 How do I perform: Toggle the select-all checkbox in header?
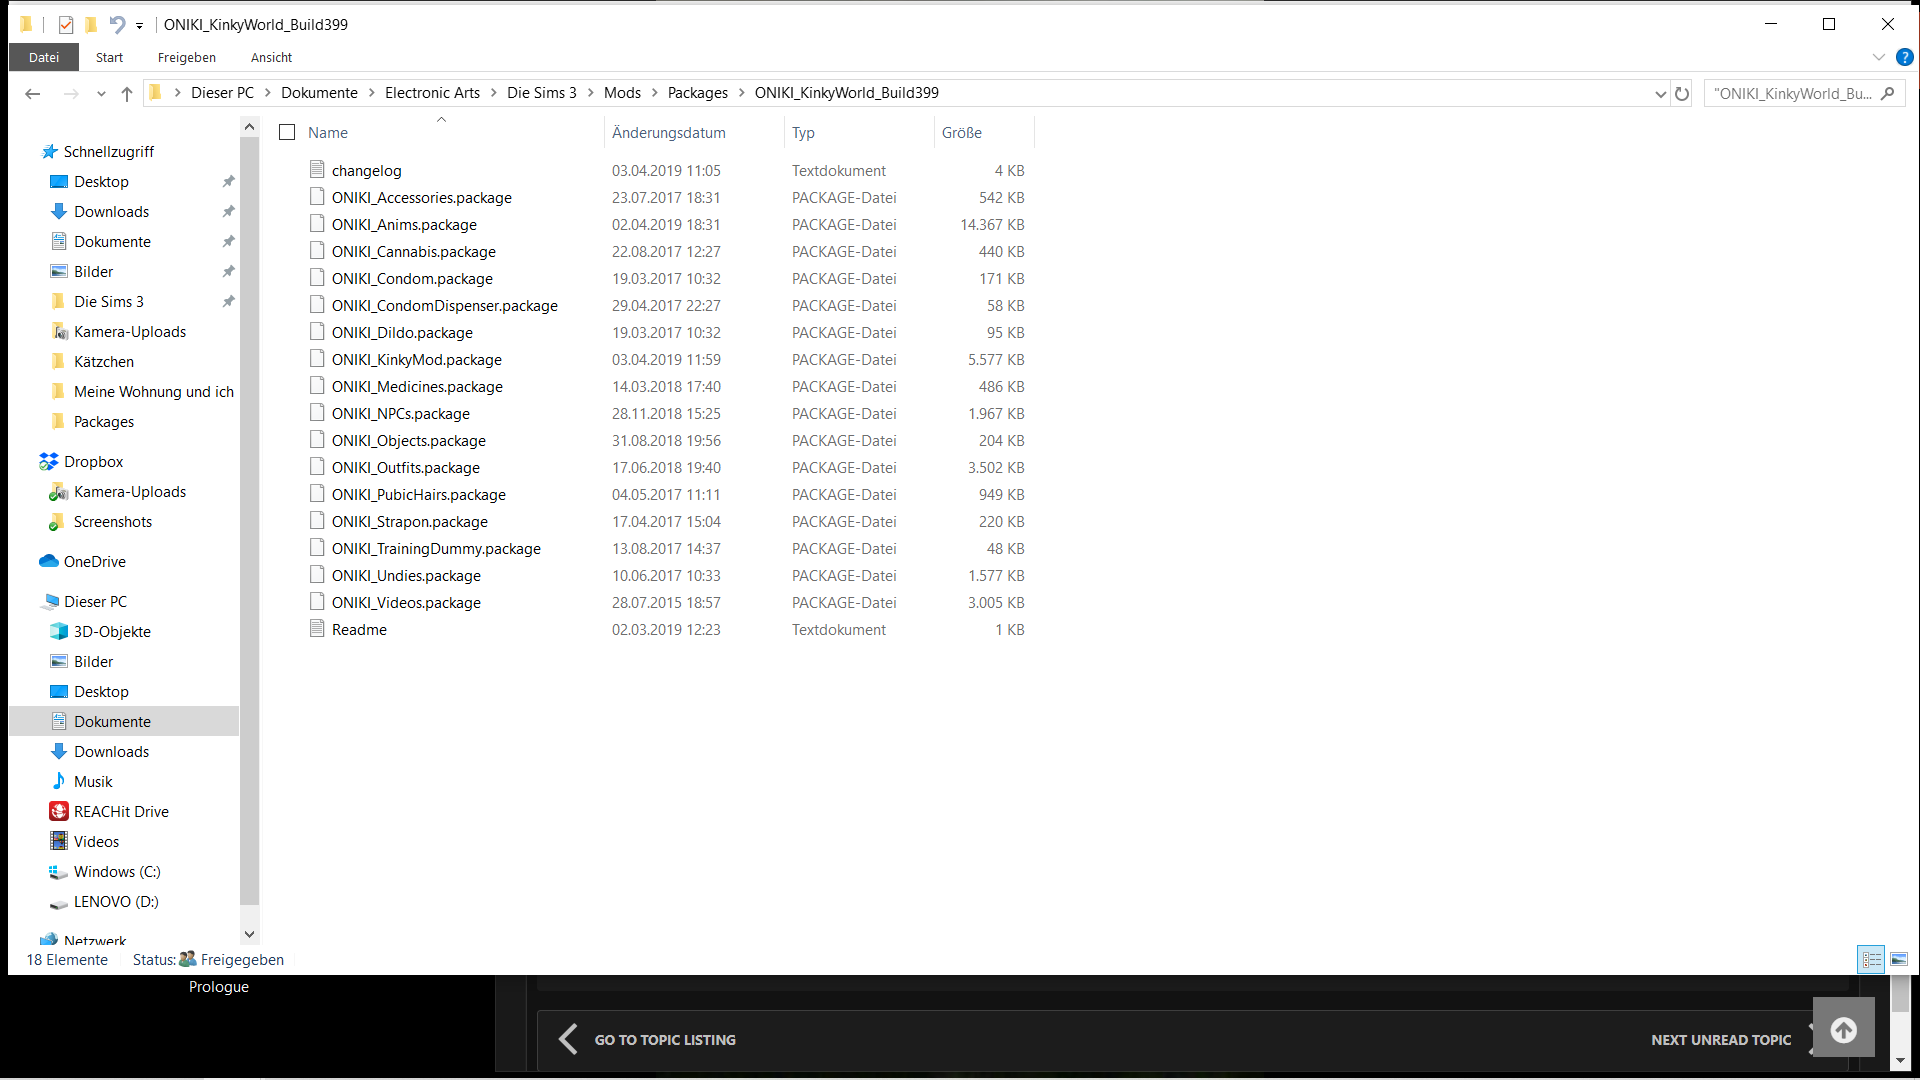tap(287, 132)
